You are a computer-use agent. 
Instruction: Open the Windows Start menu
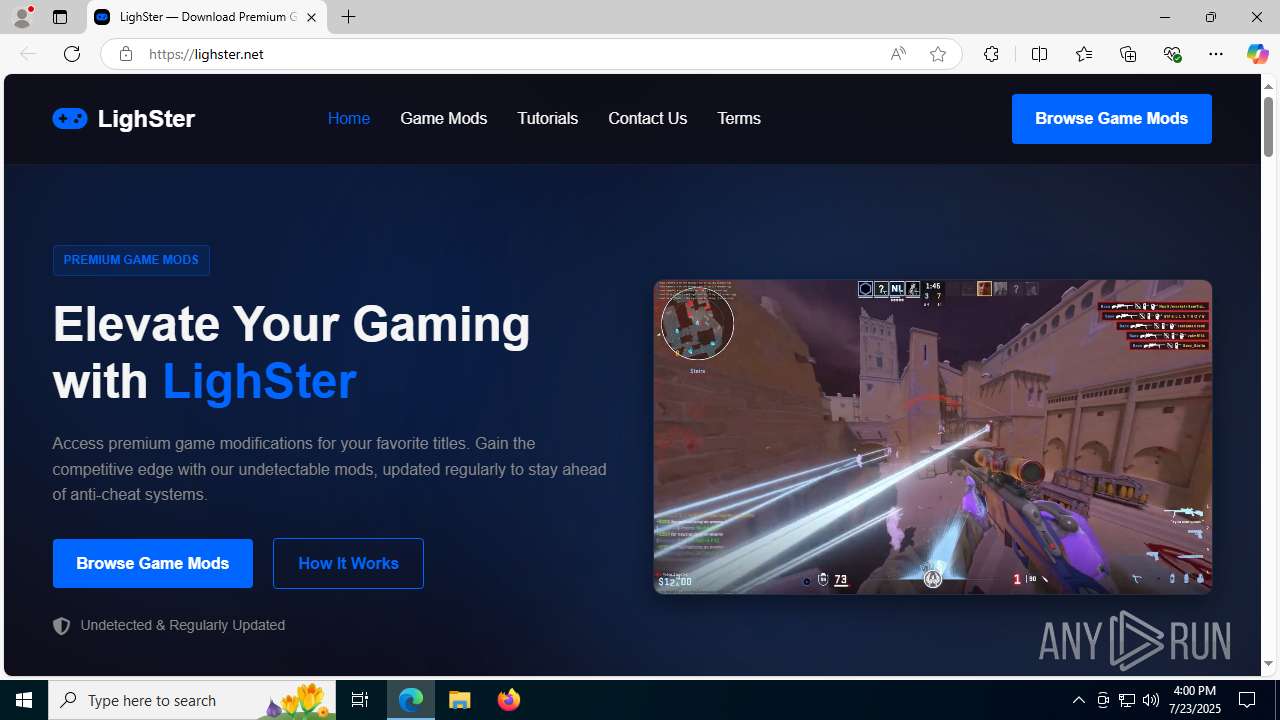pos(24,700)
